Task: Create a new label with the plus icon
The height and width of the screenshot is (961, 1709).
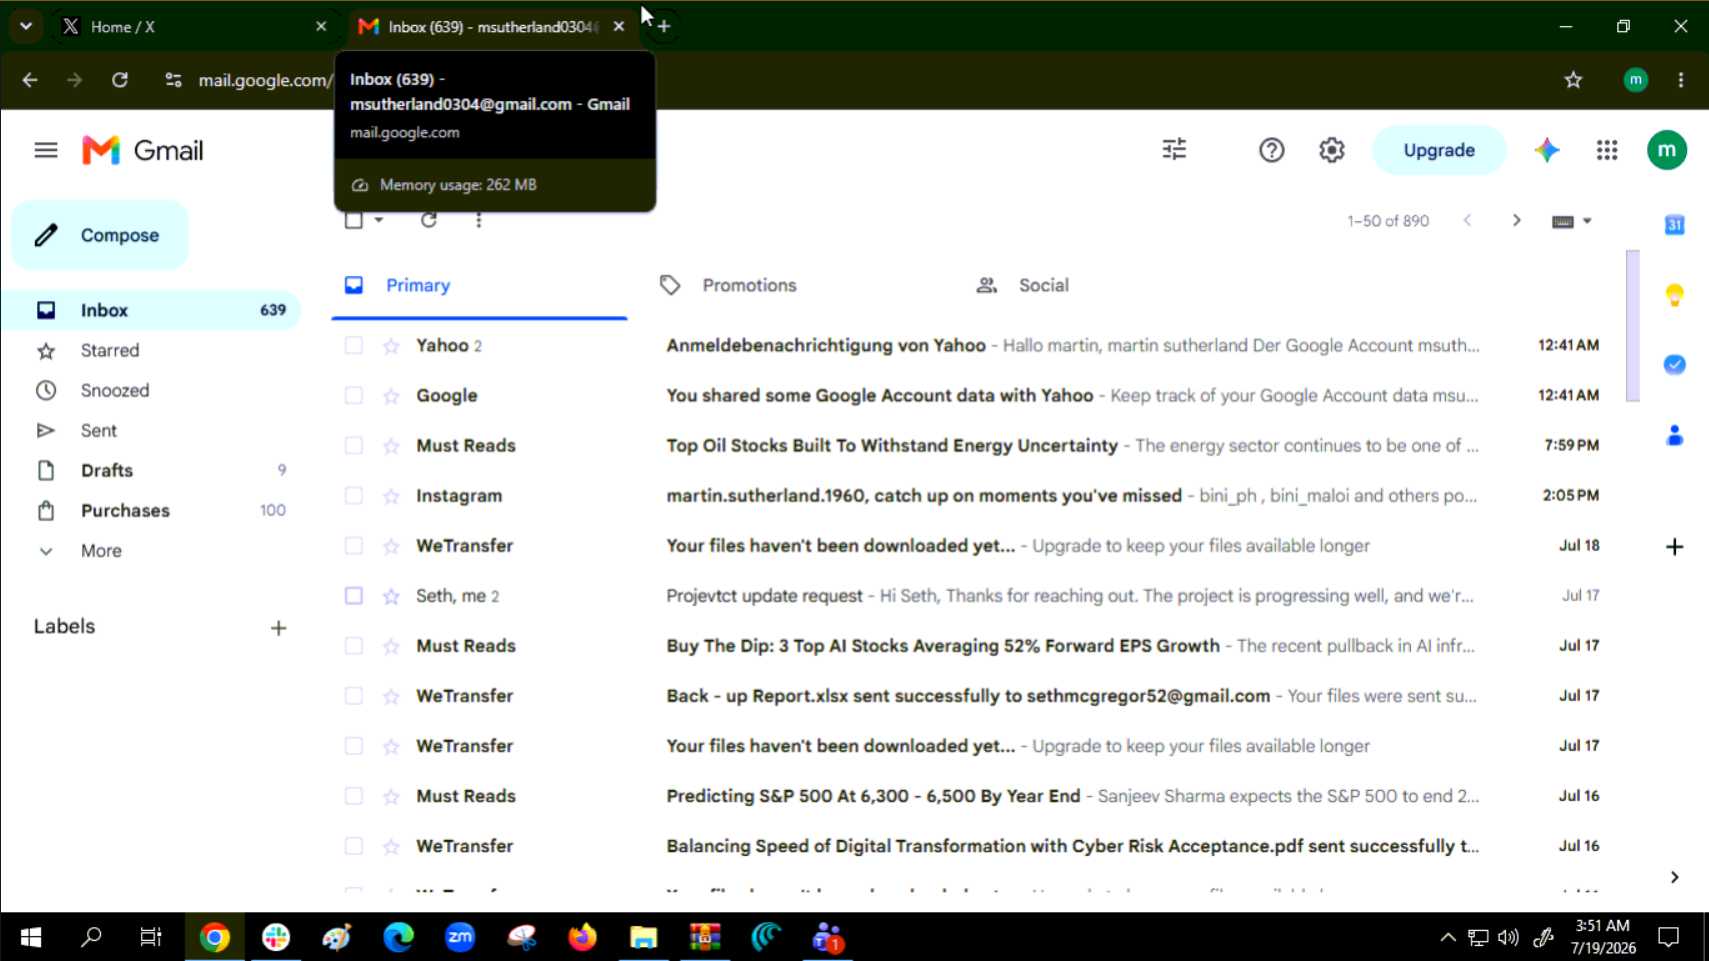Action: pyautogui.click(x=278, y=628)
